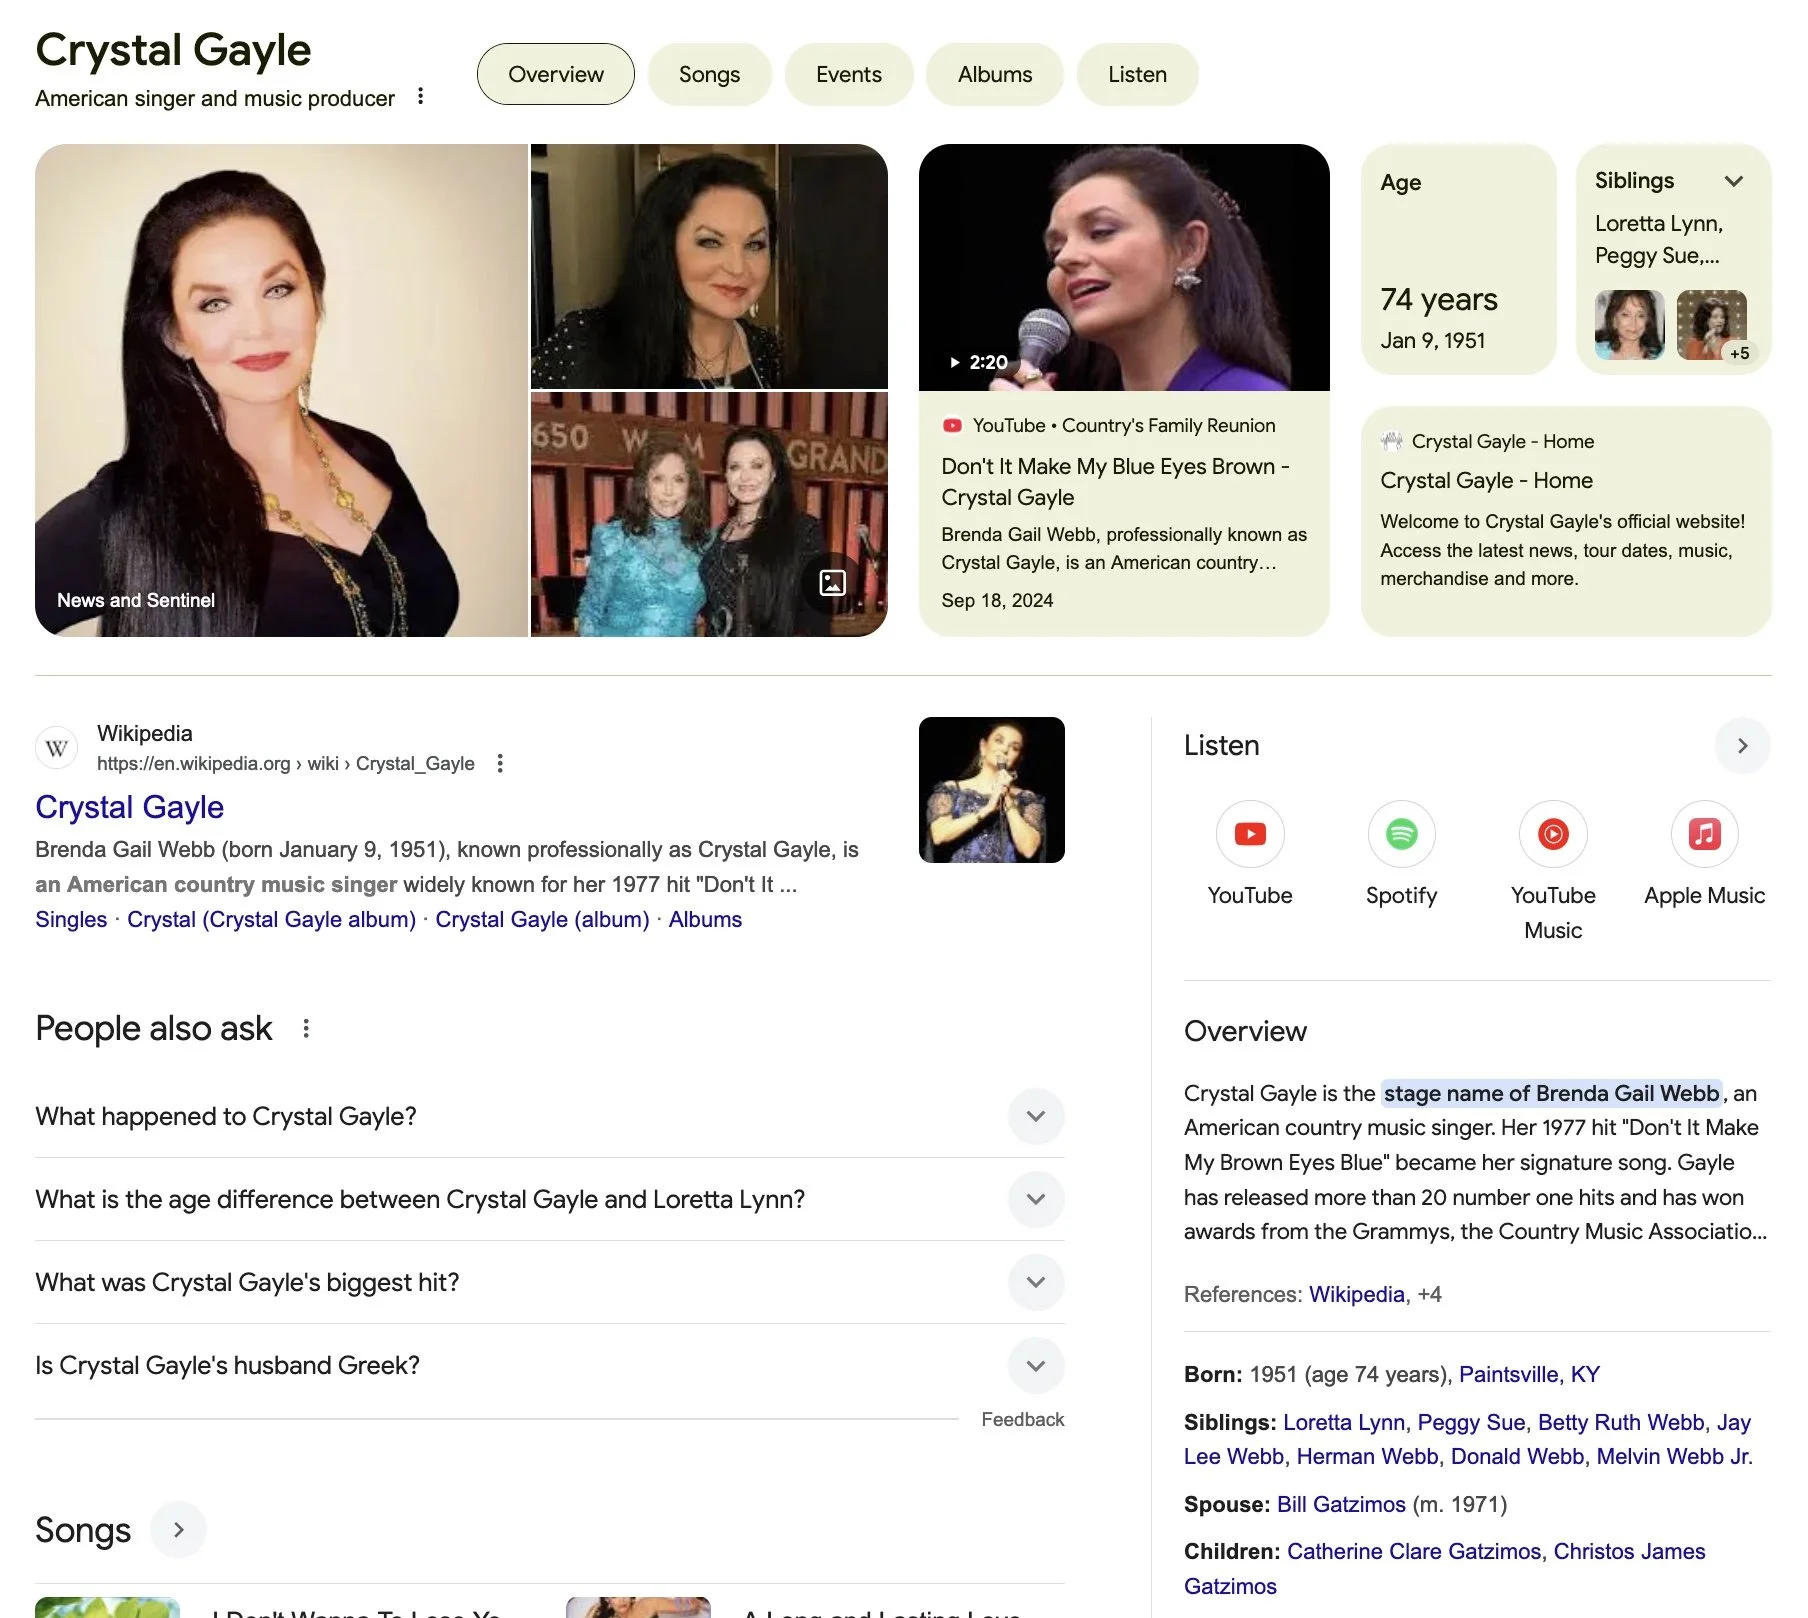Click the highlighted 'stage name of Brenda Gail Webb' text
Screen dimensions: 1808x1618
point(1551,1093)
